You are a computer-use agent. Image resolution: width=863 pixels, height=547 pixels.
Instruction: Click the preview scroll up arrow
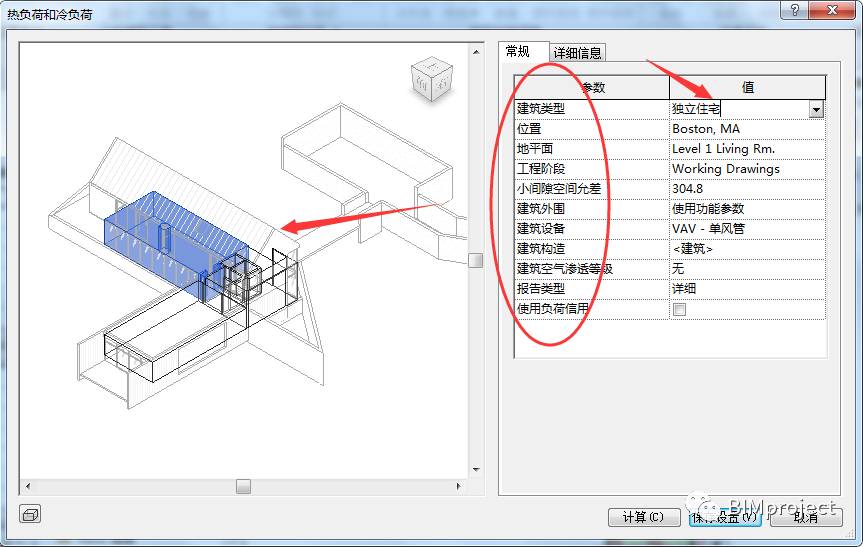(476, 52)
